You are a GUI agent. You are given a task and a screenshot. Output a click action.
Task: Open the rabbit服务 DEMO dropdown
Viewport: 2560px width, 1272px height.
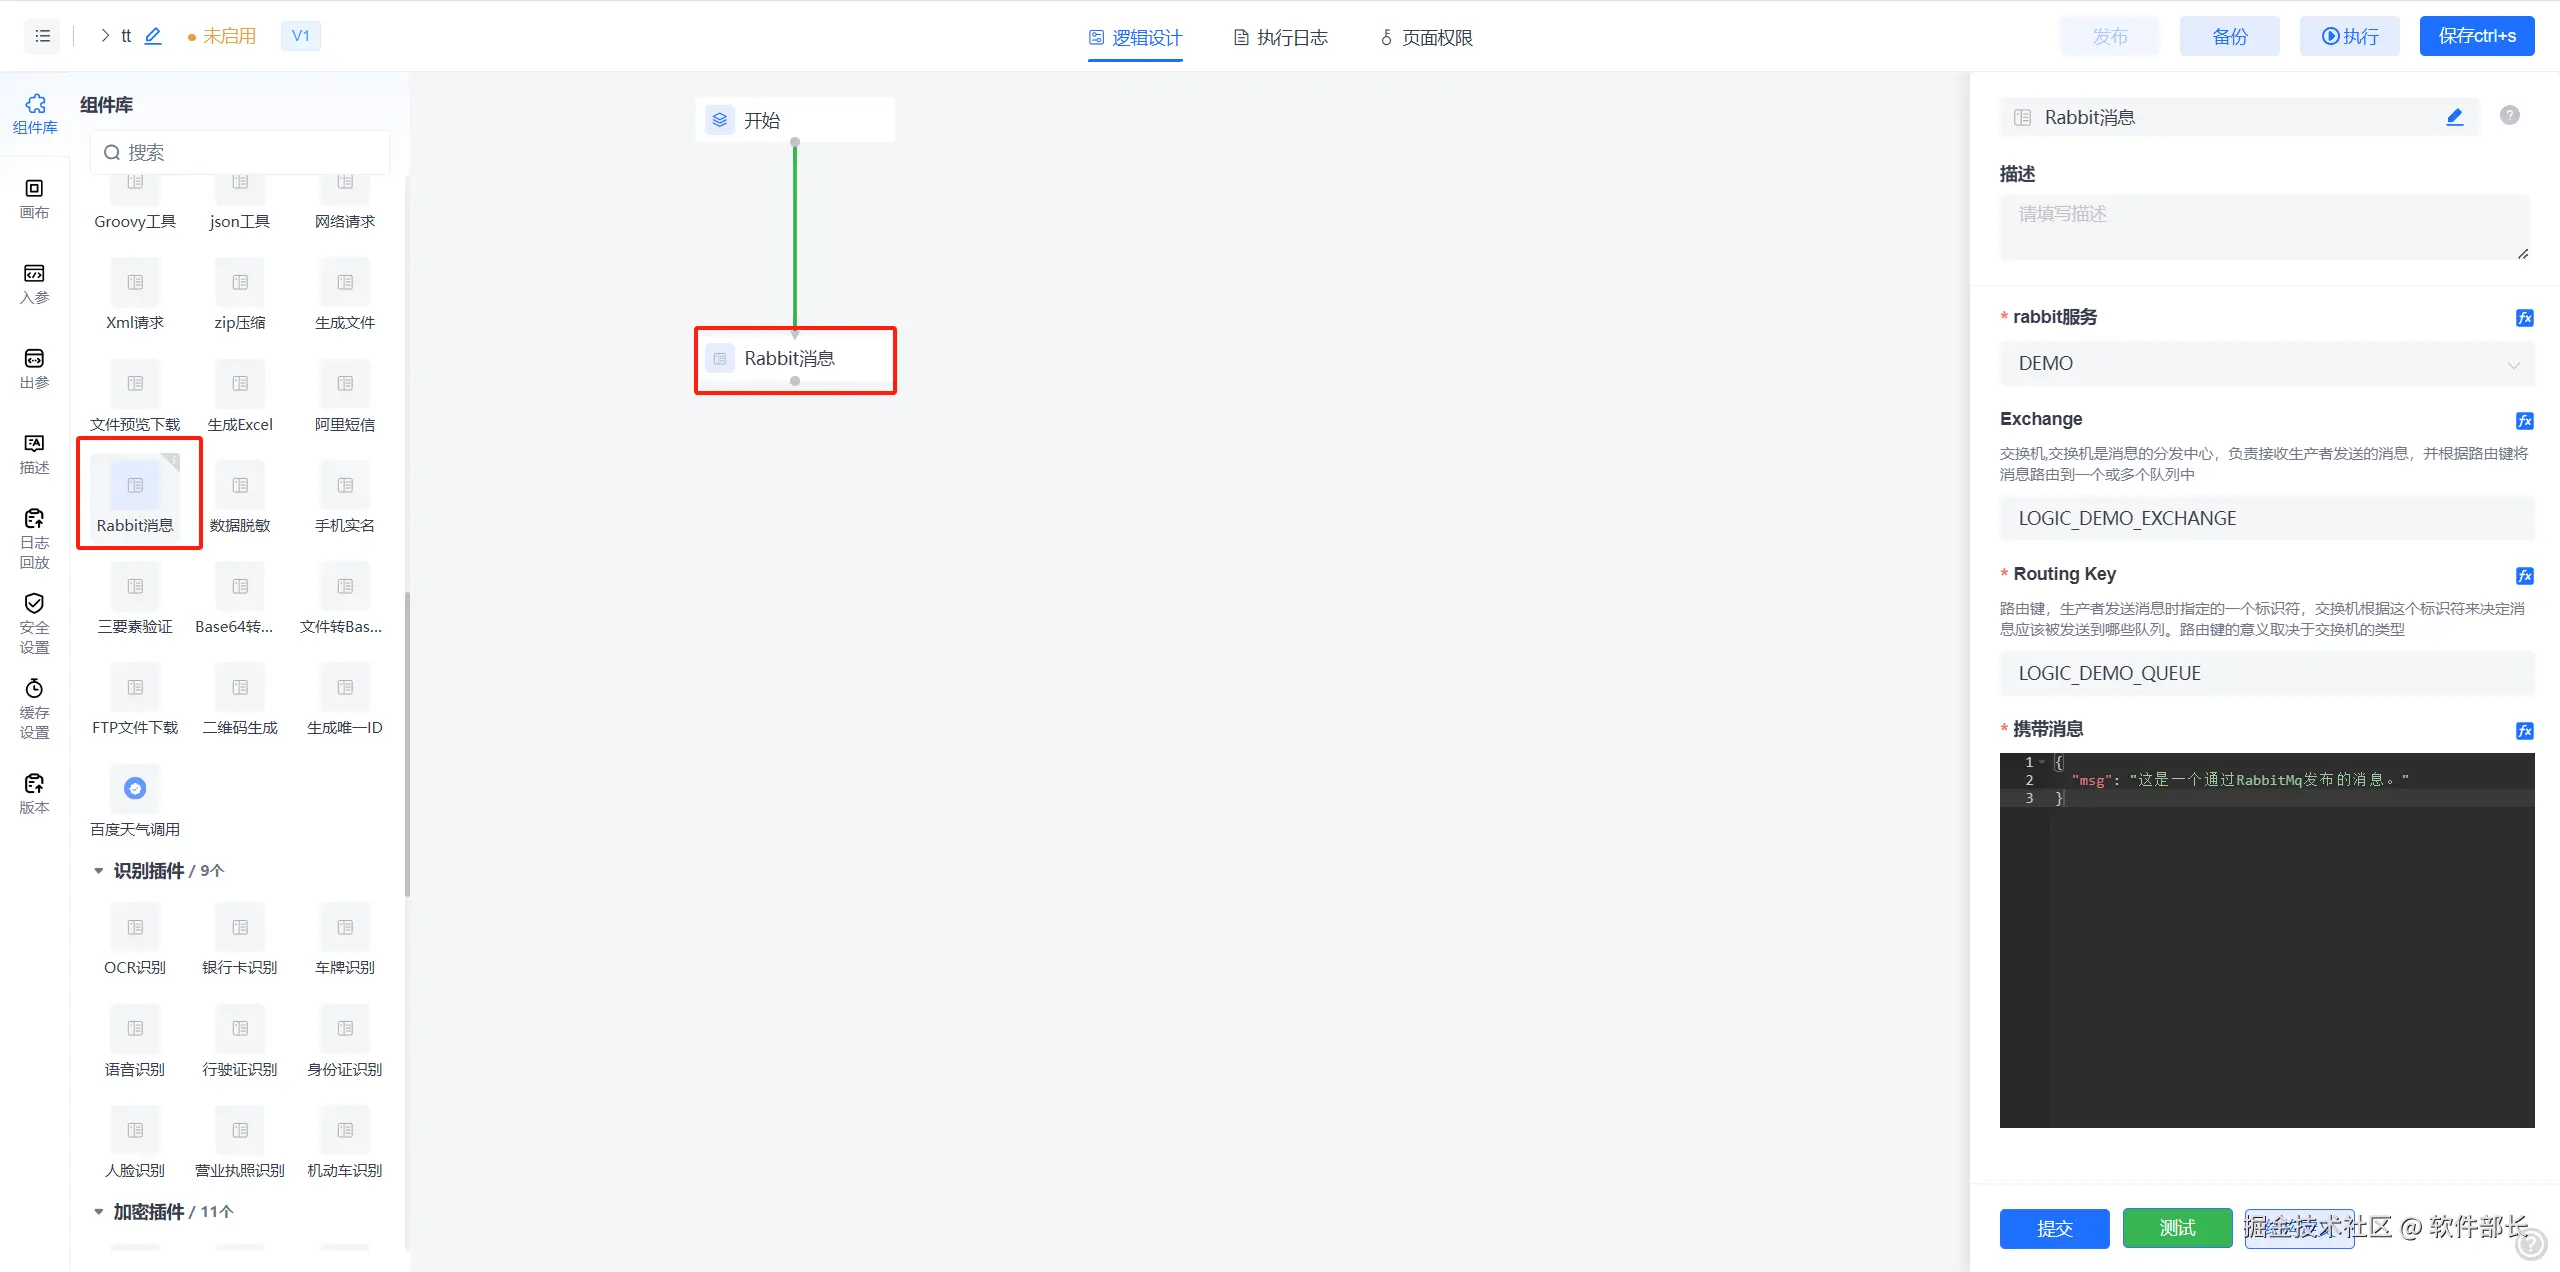click(x=2265, y=364)
